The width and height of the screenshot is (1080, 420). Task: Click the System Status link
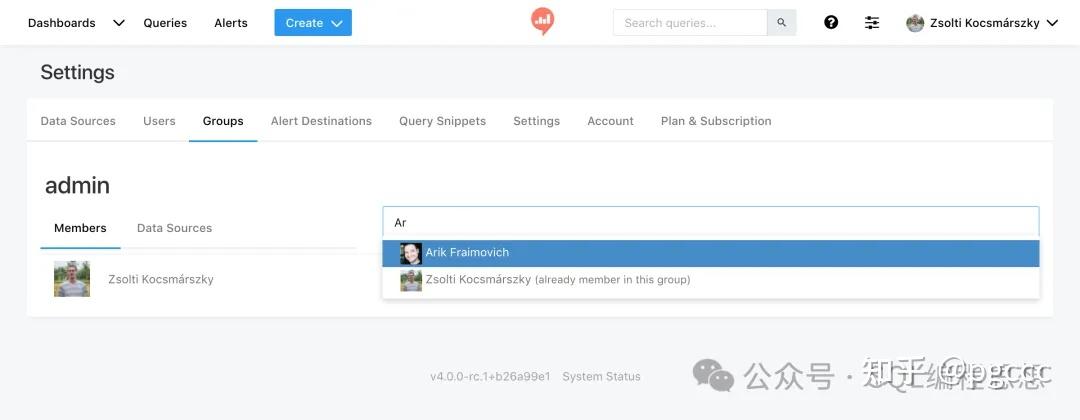click(x=601, y=377)
